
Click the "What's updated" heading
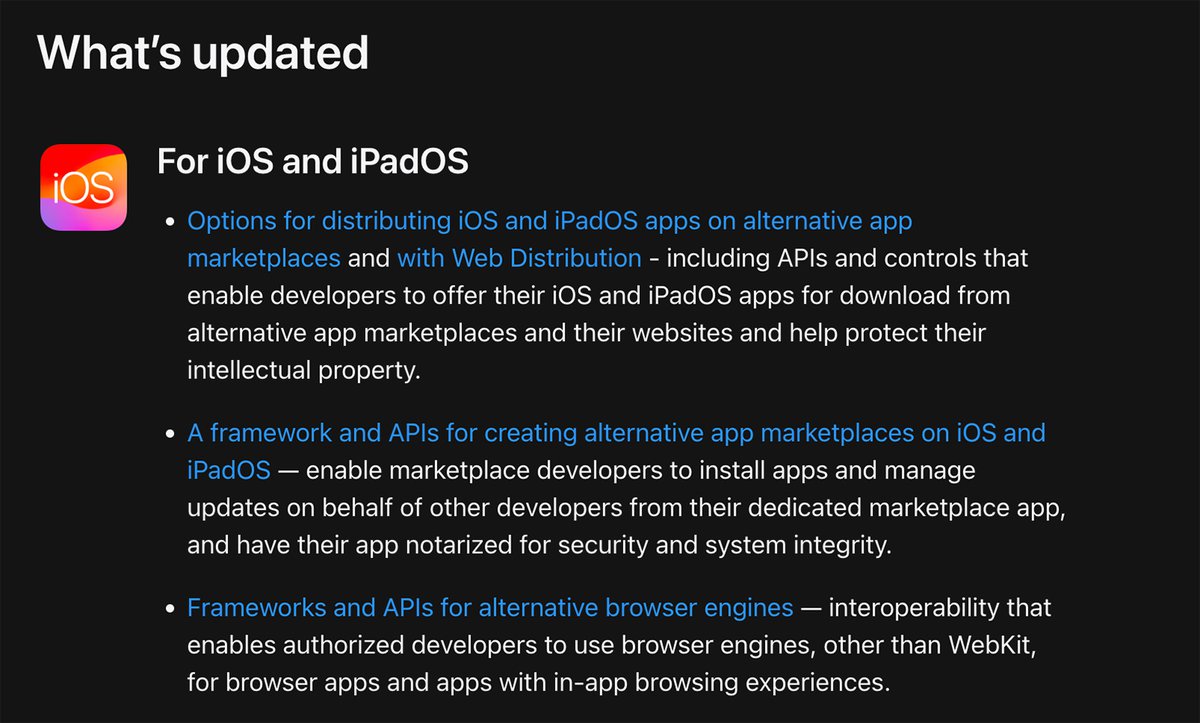click(x=203, y=52)
